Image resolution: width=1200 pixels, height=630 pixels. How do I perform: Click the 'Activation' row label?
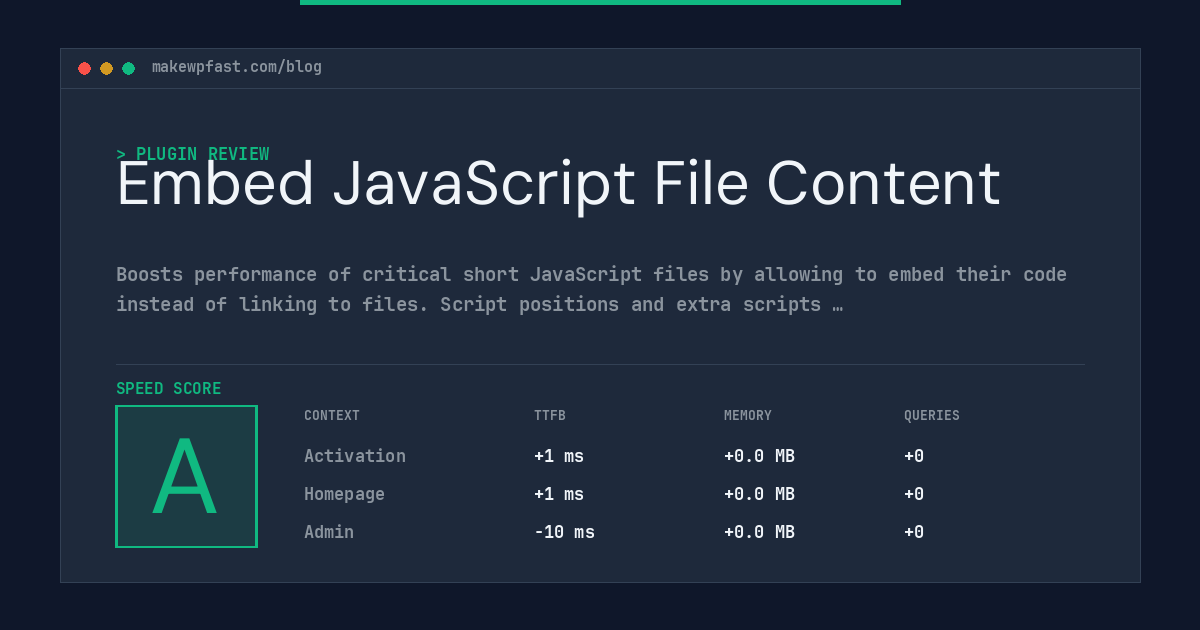(x=355, y=456)
